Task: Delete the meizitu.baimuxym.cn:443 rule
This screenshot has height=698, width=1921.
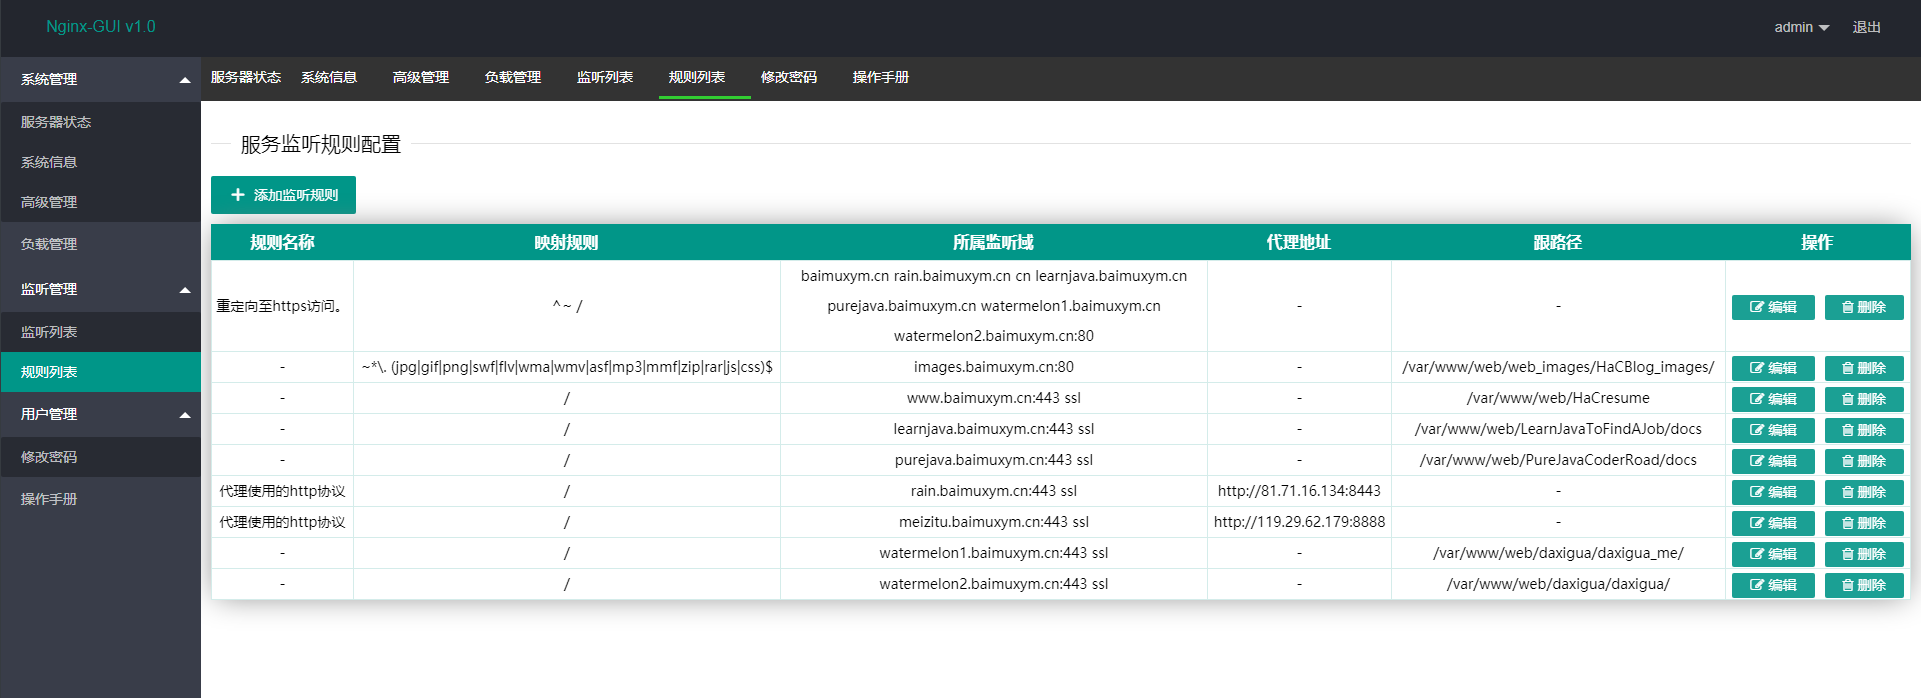Action: tap(1863, 523)
